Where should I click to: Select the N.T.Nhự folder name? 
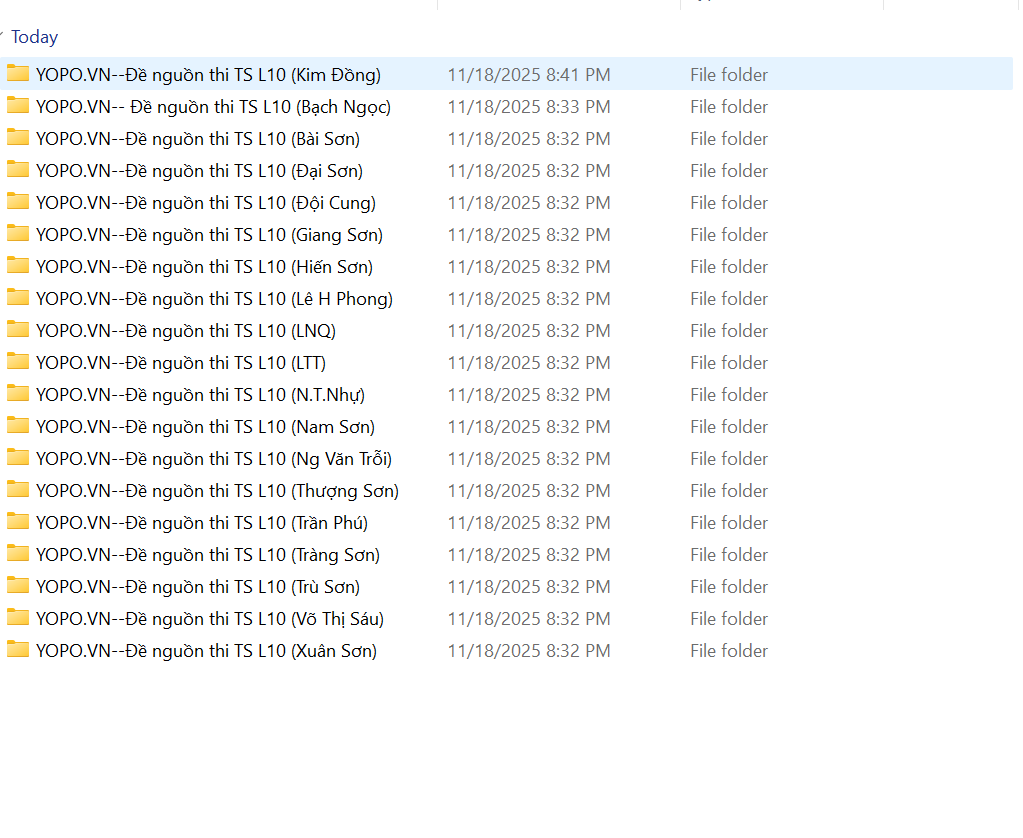tap(200, 395)
